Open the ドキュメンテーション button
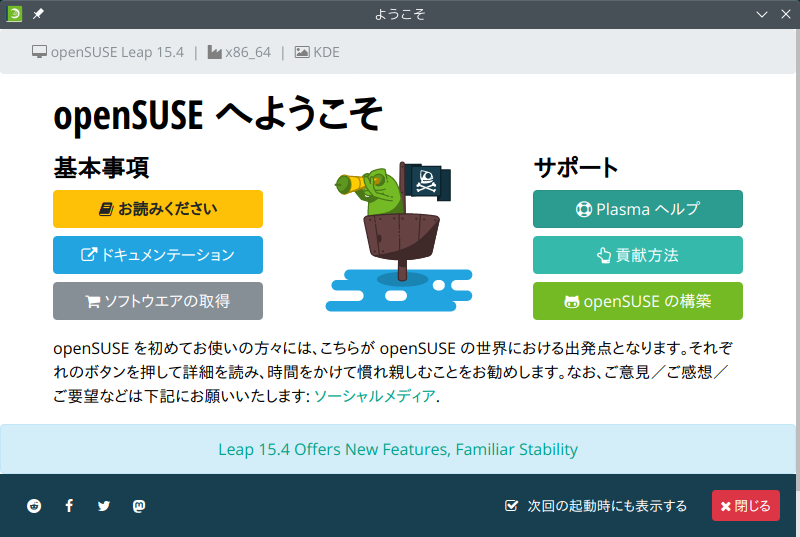The image size is (800, 537). coord(158,255)
